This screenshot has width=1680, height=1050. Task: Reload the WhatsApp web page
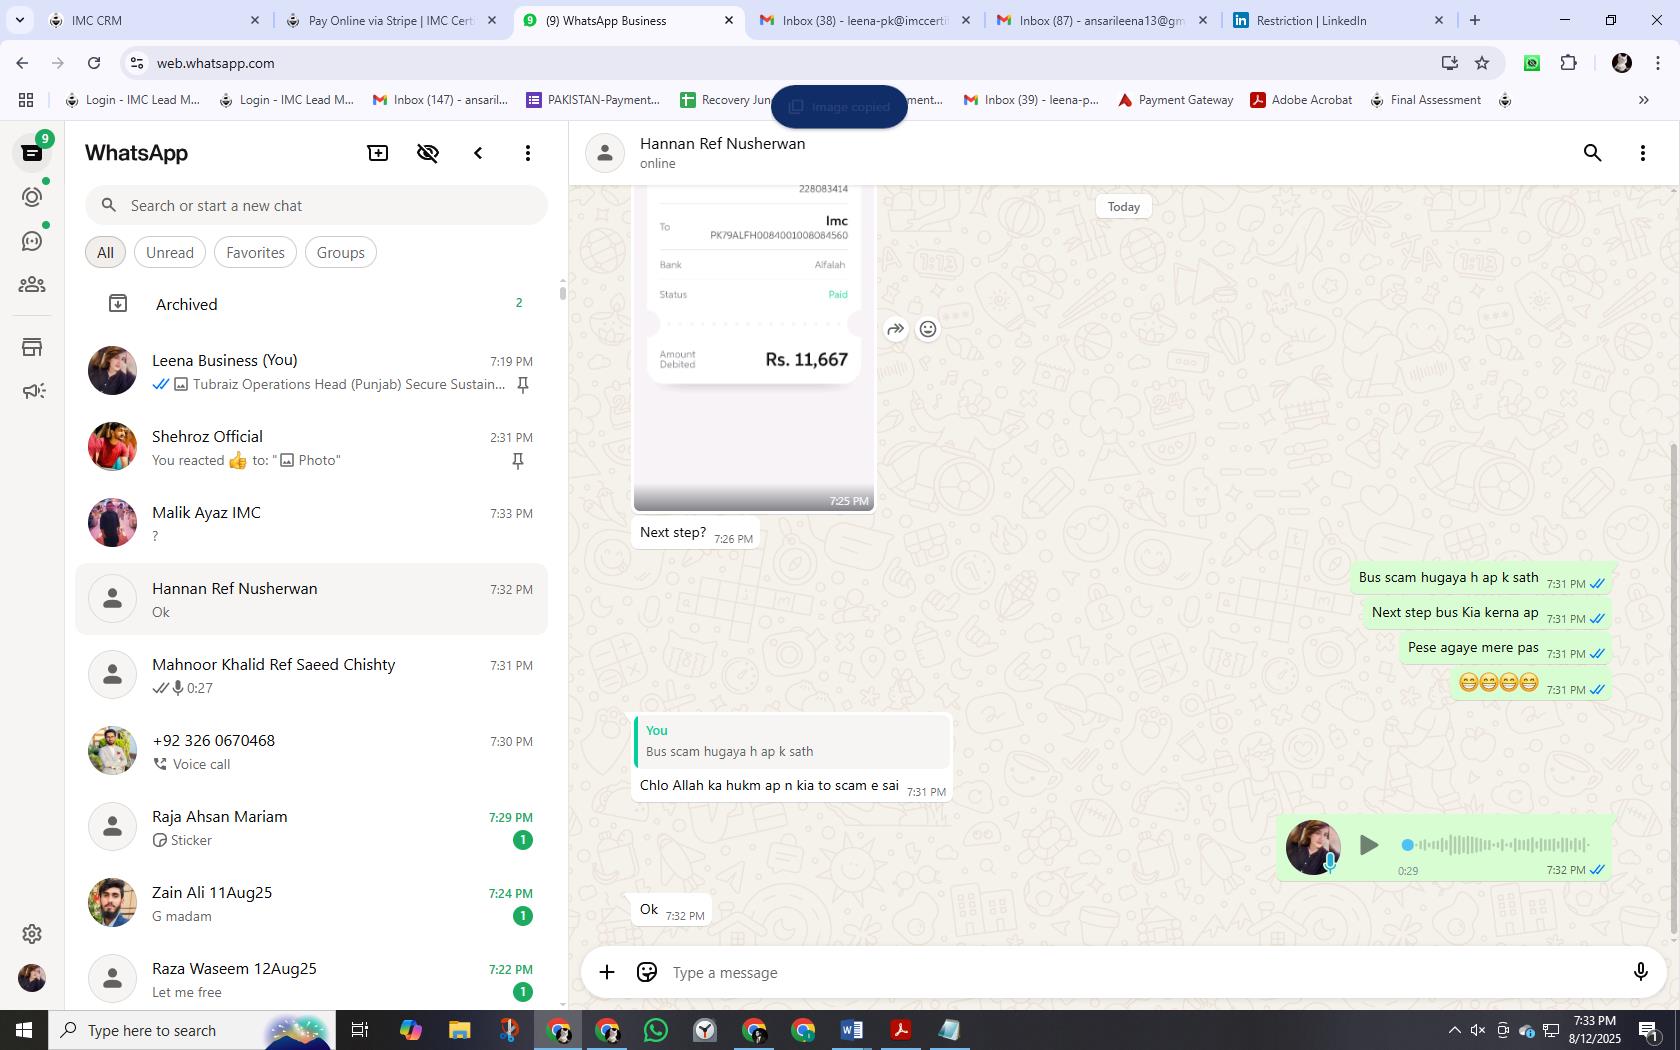(94, 63)
